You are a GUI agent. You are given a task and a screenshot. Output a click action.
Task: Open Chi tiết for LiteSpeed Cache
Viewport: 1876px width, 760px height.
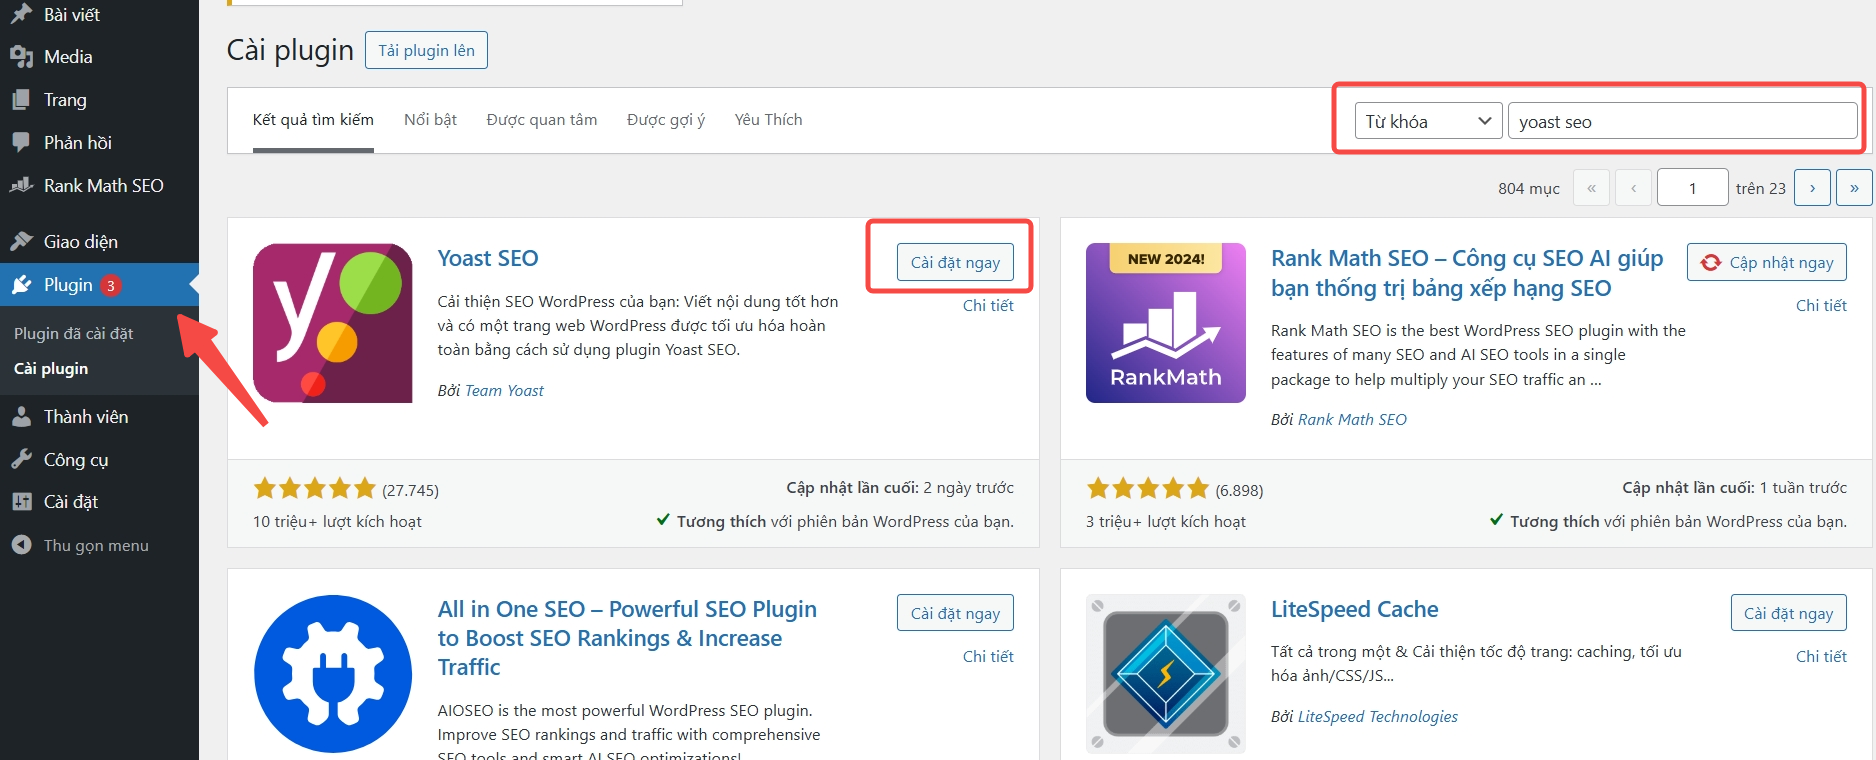[x=1821, y=656]
